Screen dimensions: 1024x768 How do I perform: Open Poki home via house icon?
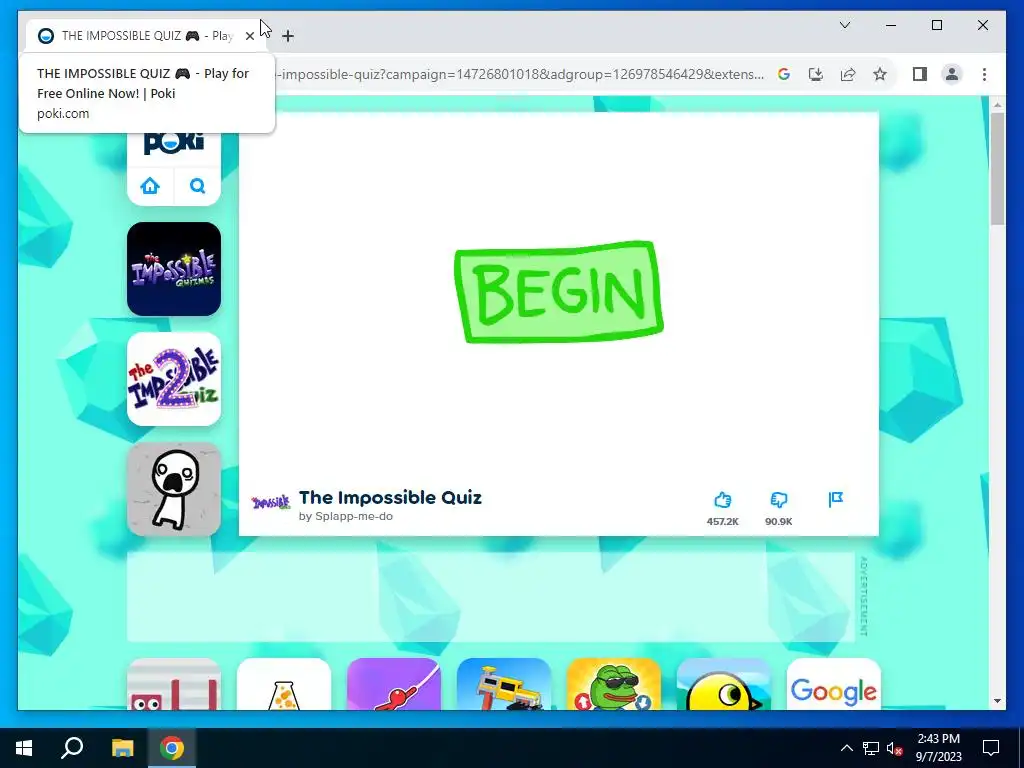pos(150,186)
